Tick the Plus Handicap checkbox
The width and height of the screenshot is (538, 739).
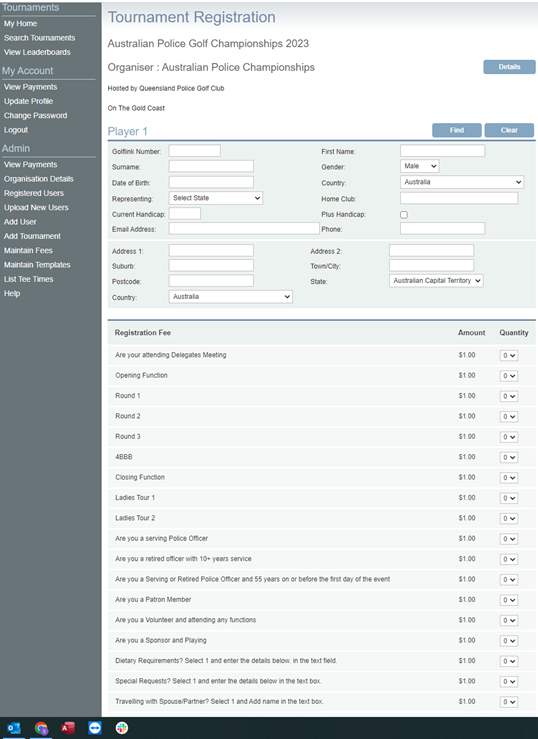click(404, 215)
